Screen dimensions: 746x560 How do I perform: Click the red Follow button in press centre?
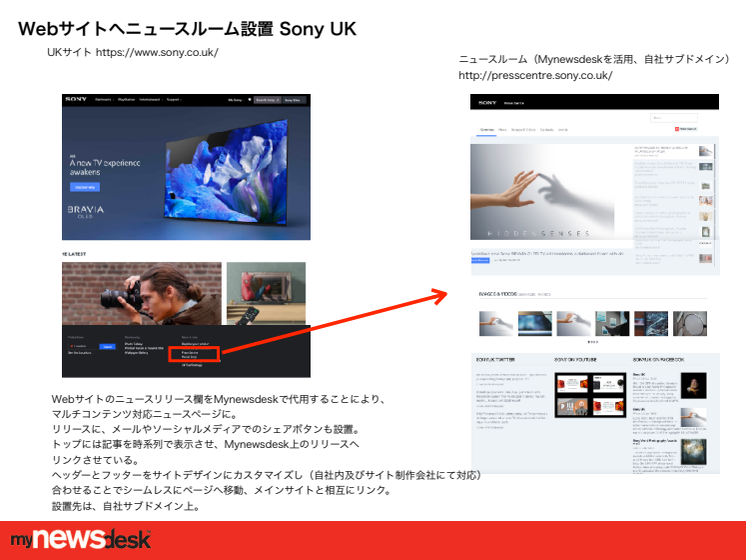coord(686,129)
